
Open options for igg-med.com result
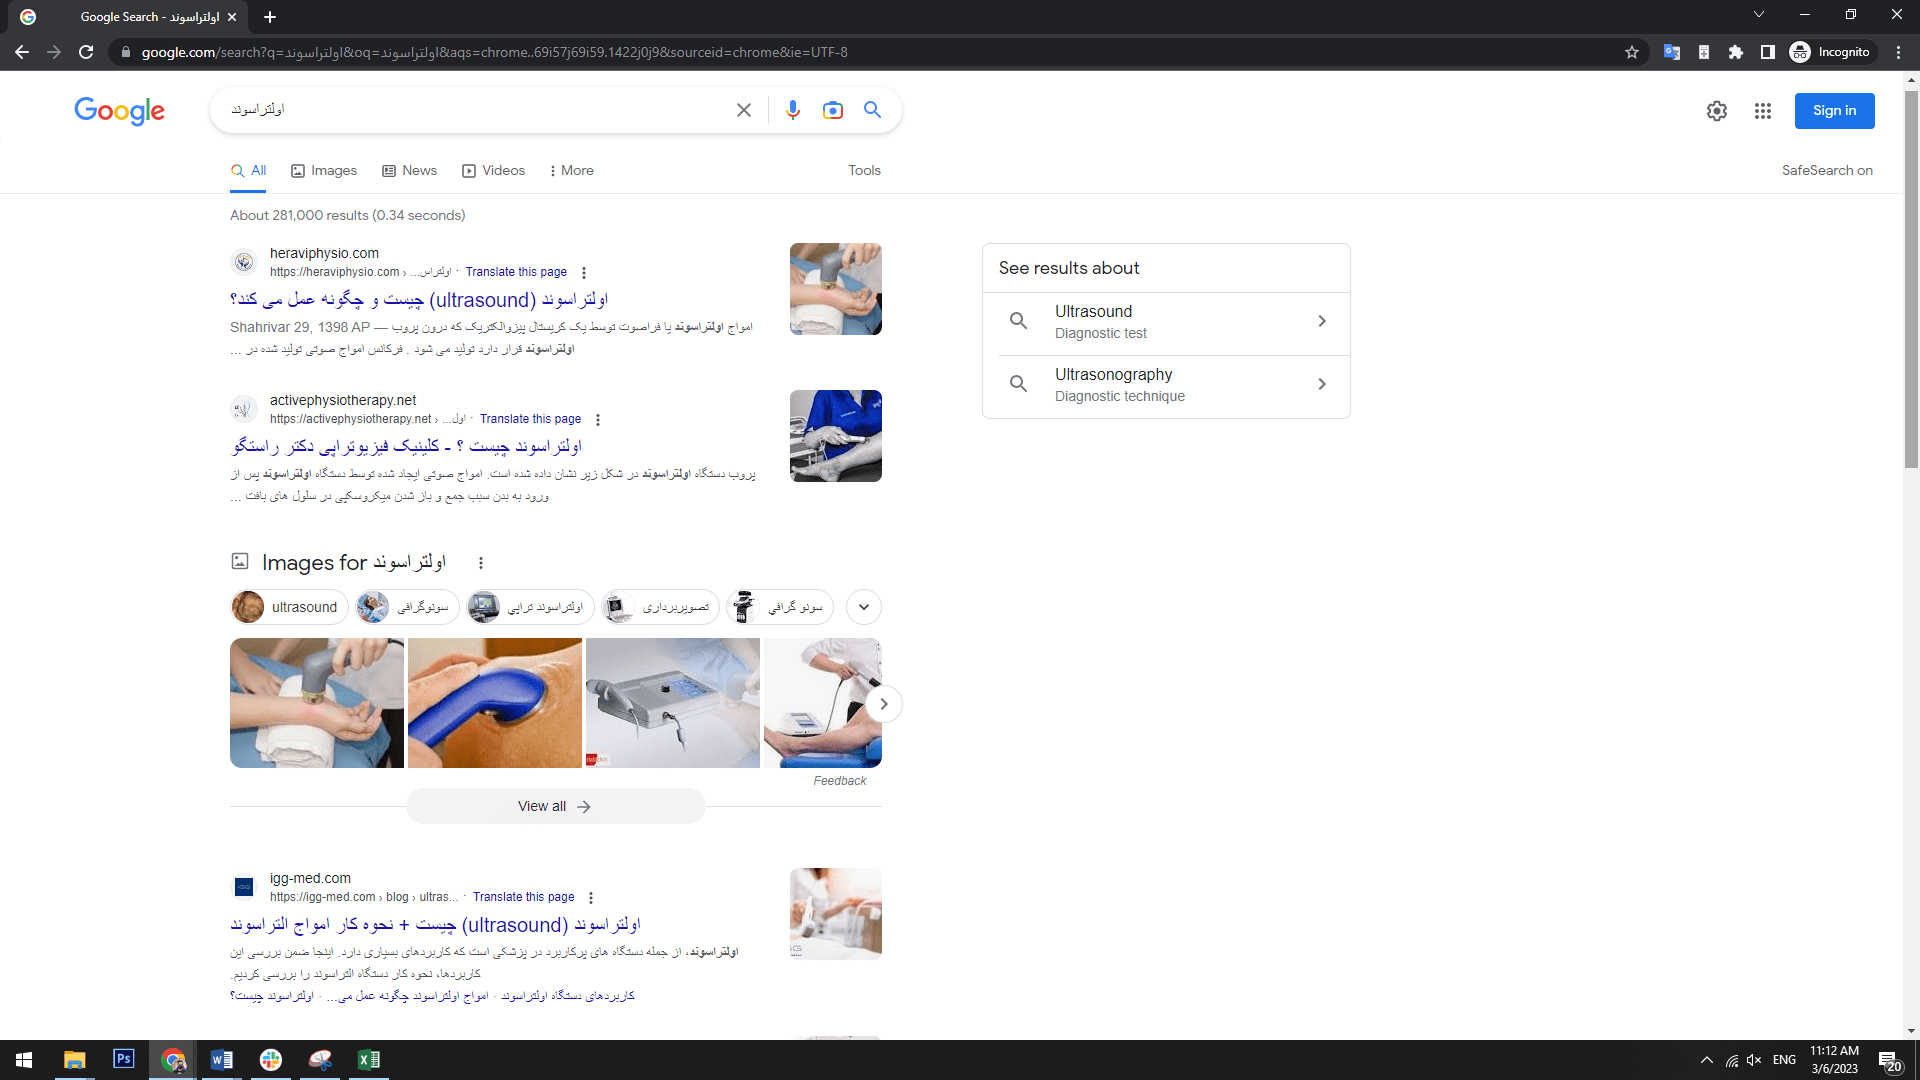point(591,898)
